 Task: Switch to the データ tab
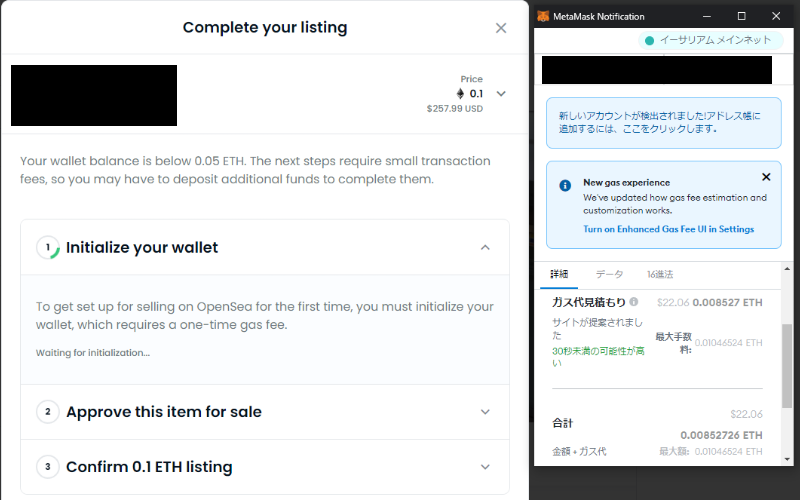tap(609, 274)
